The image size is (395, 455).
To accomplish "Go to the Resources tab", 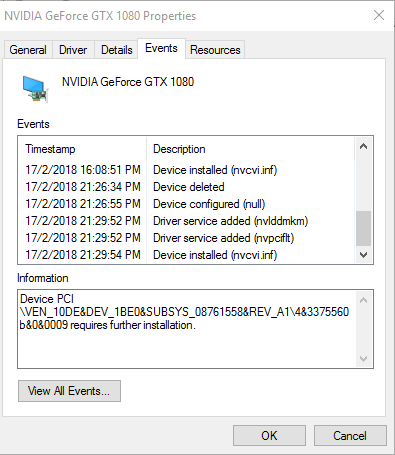I will click(215, 50).
